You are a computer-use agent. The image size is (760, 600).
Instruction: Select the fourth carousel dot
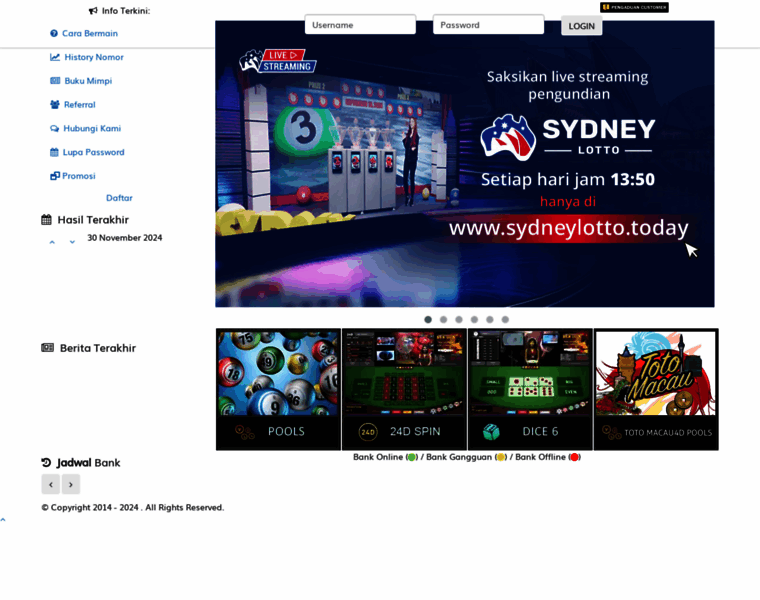click(475, 319)
